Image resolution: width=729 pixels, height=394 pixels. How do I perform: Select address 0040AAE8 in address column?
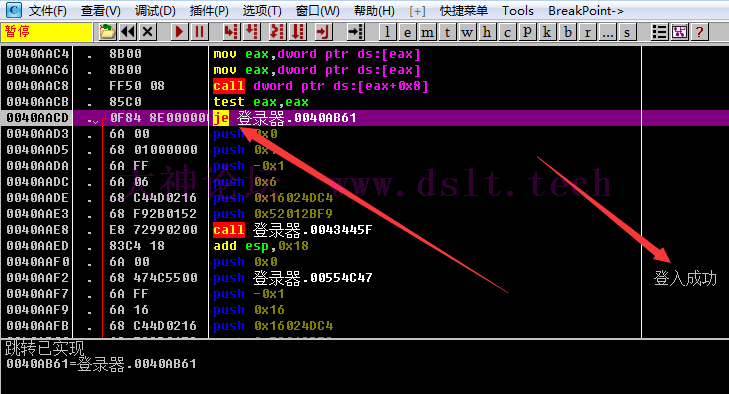click(37, 230)
